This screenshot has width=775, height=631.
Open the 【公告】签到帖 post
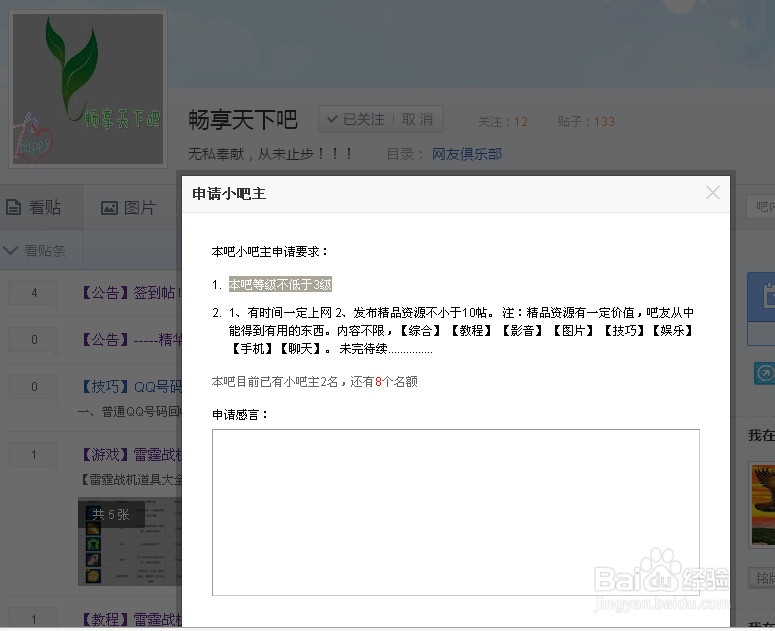pos(130,293)
